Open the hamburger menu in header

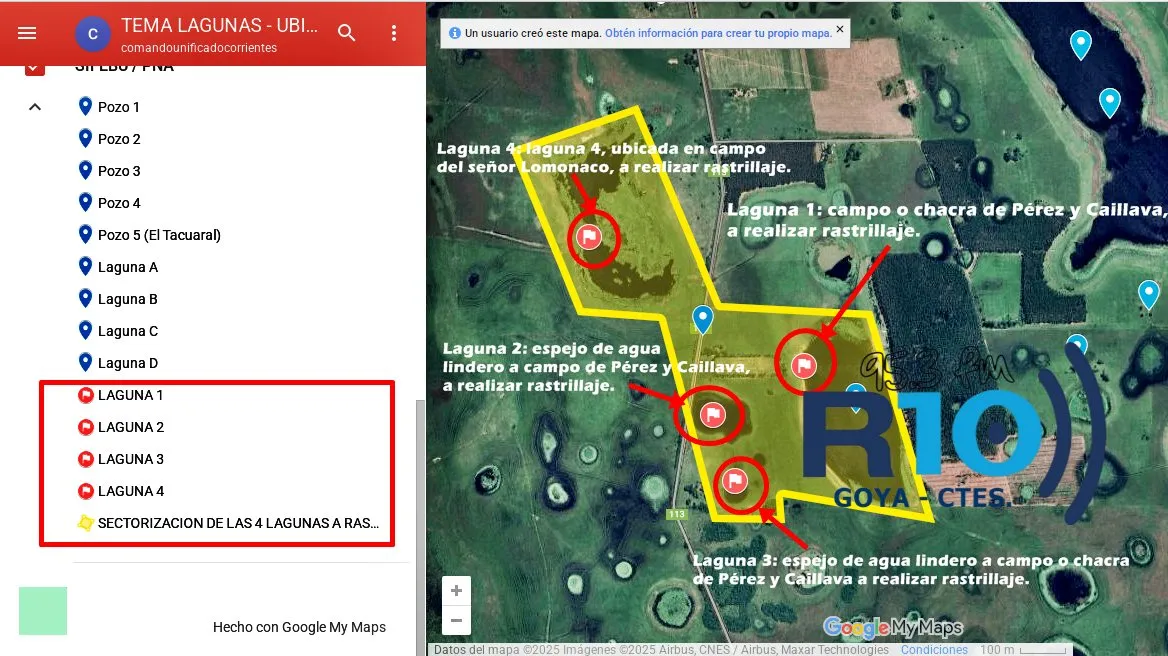point(27,33)
